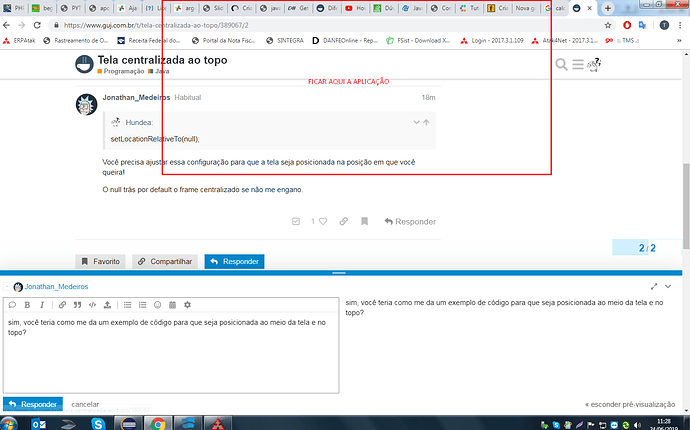This screenshot has width=690, height=430.
Task: Open emoji picker in editor toolbar
Action: [x=158, y=305]
